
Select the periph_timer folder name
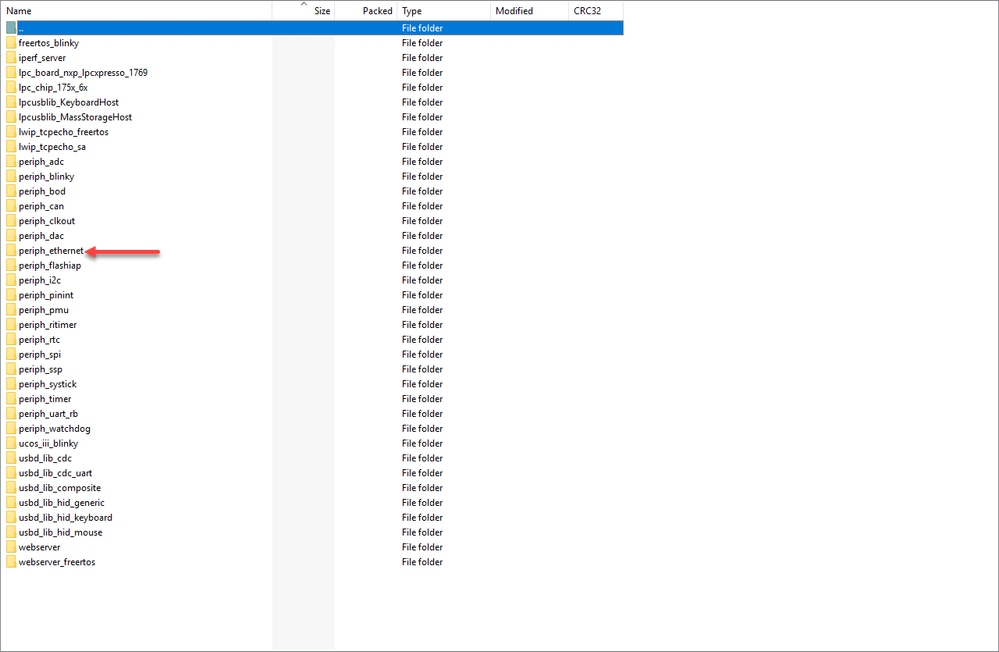coord(45,398)
